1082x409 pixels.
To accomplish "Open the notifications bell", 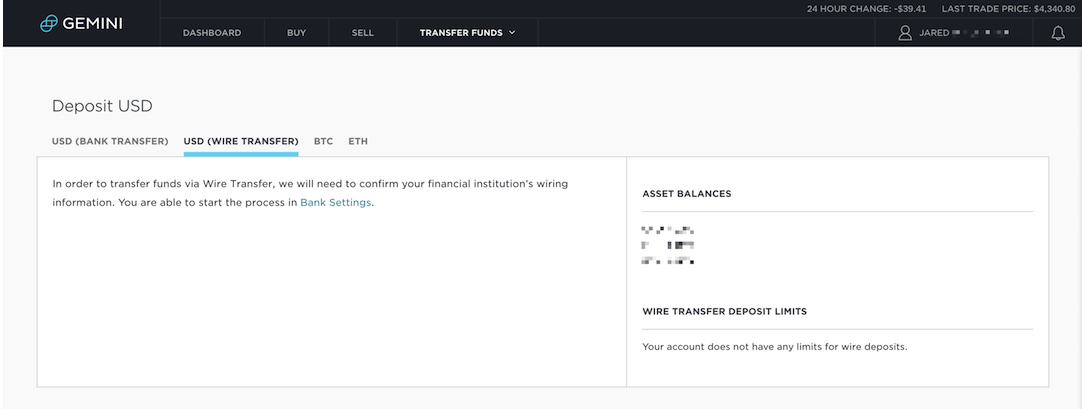I will tap(1058, 33).
